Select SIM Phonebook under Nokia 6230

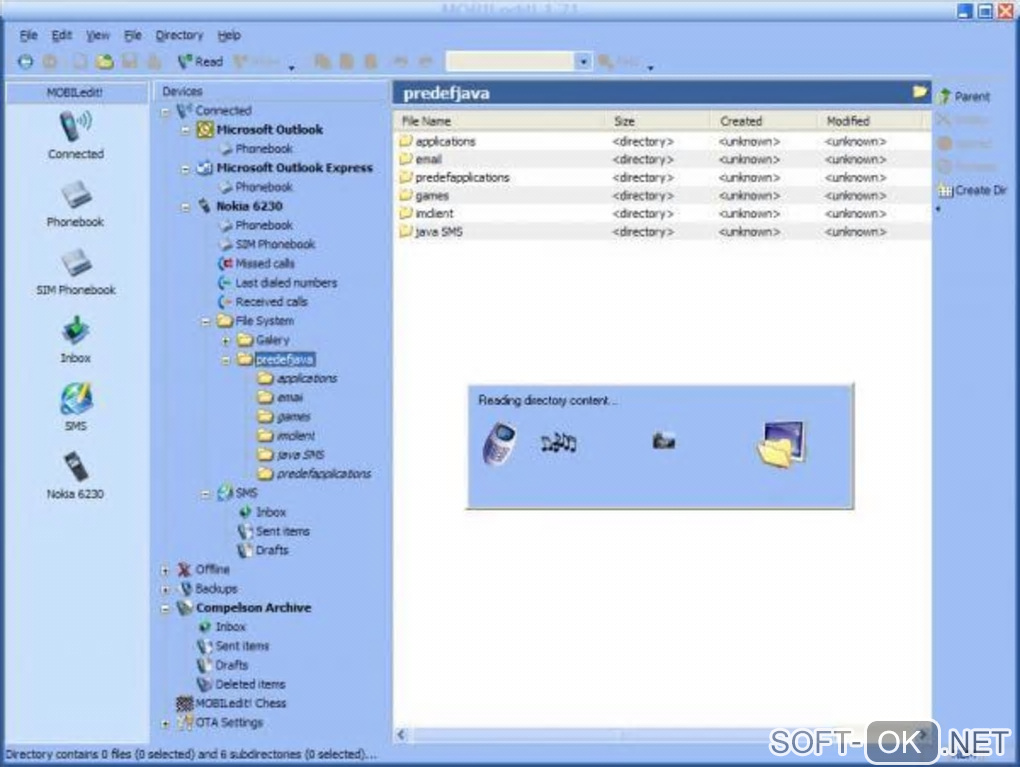pos(267,245)
